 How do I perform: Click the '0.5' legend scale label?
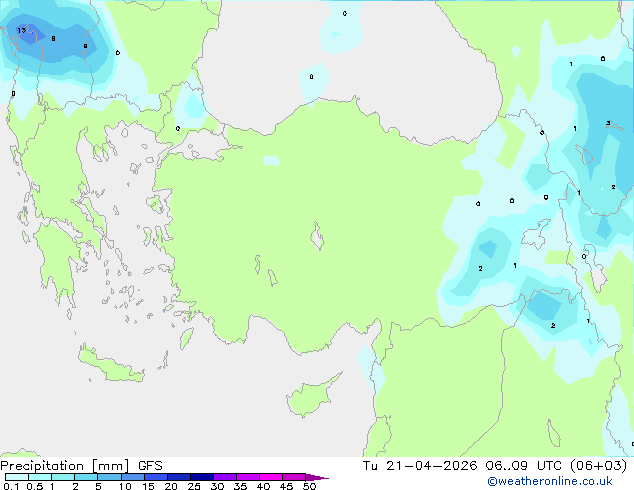[35, 486]
